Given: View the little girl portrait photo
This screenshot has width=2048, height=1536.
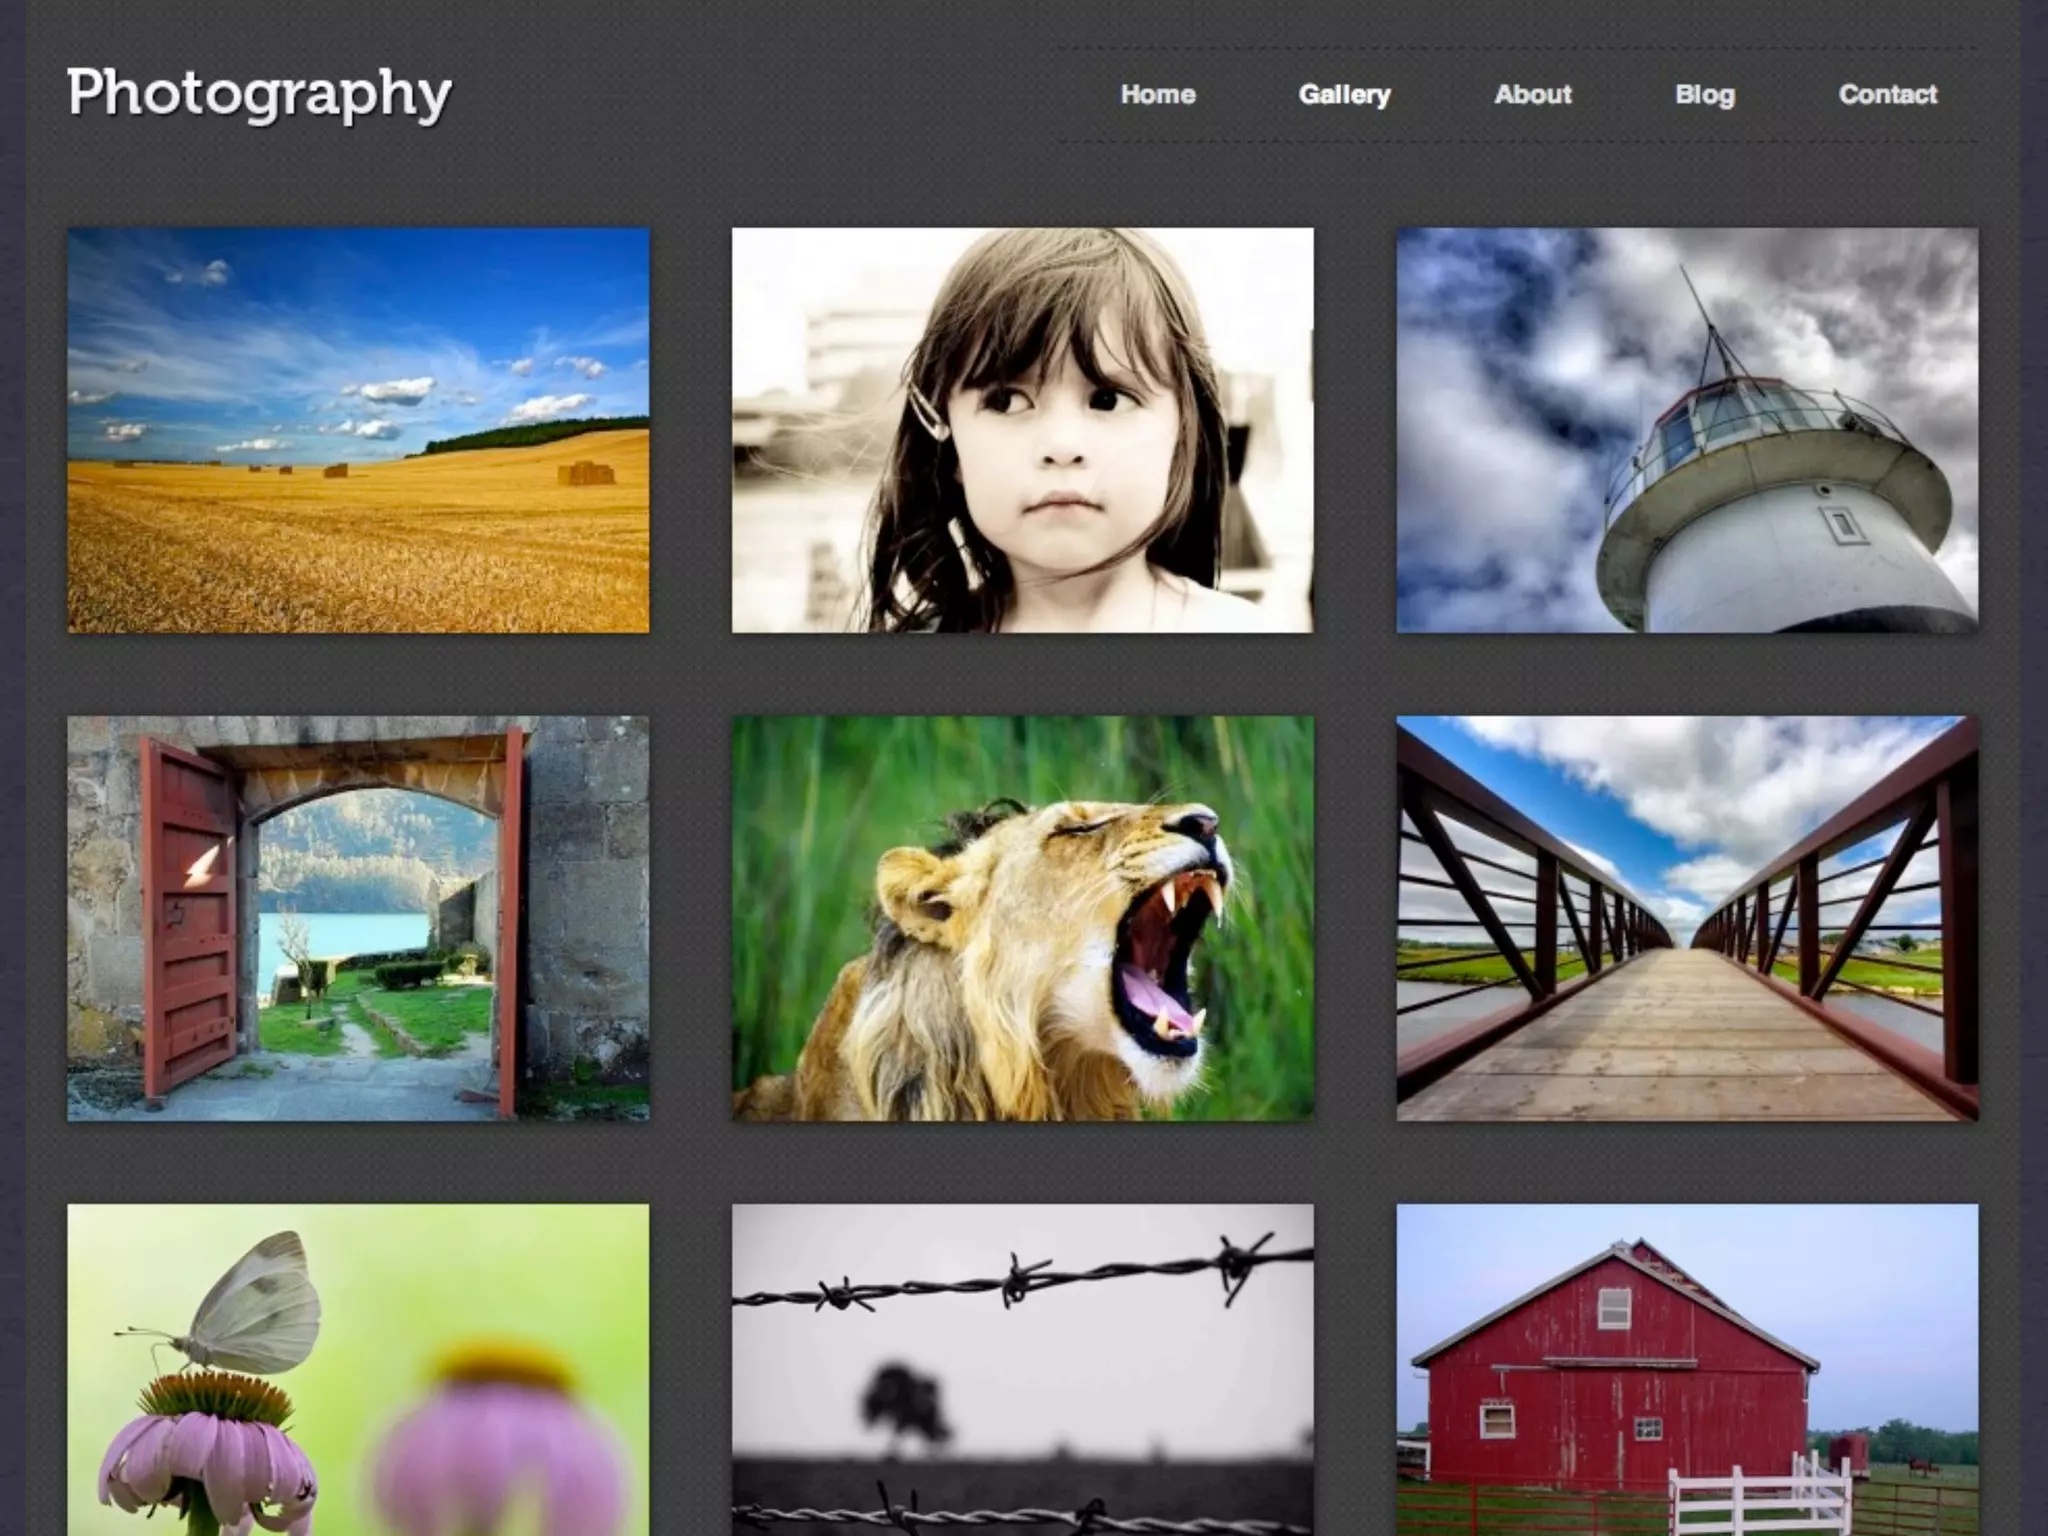Looking at the screenshot, I should (x=1022, y=430).
